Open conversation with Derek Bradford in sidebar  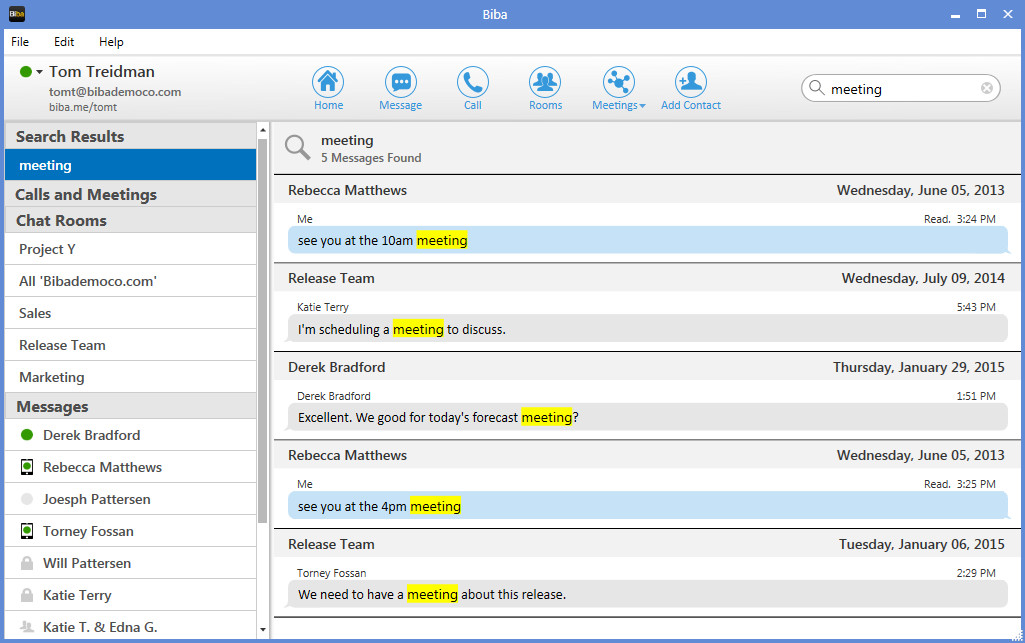coord(131,435)
